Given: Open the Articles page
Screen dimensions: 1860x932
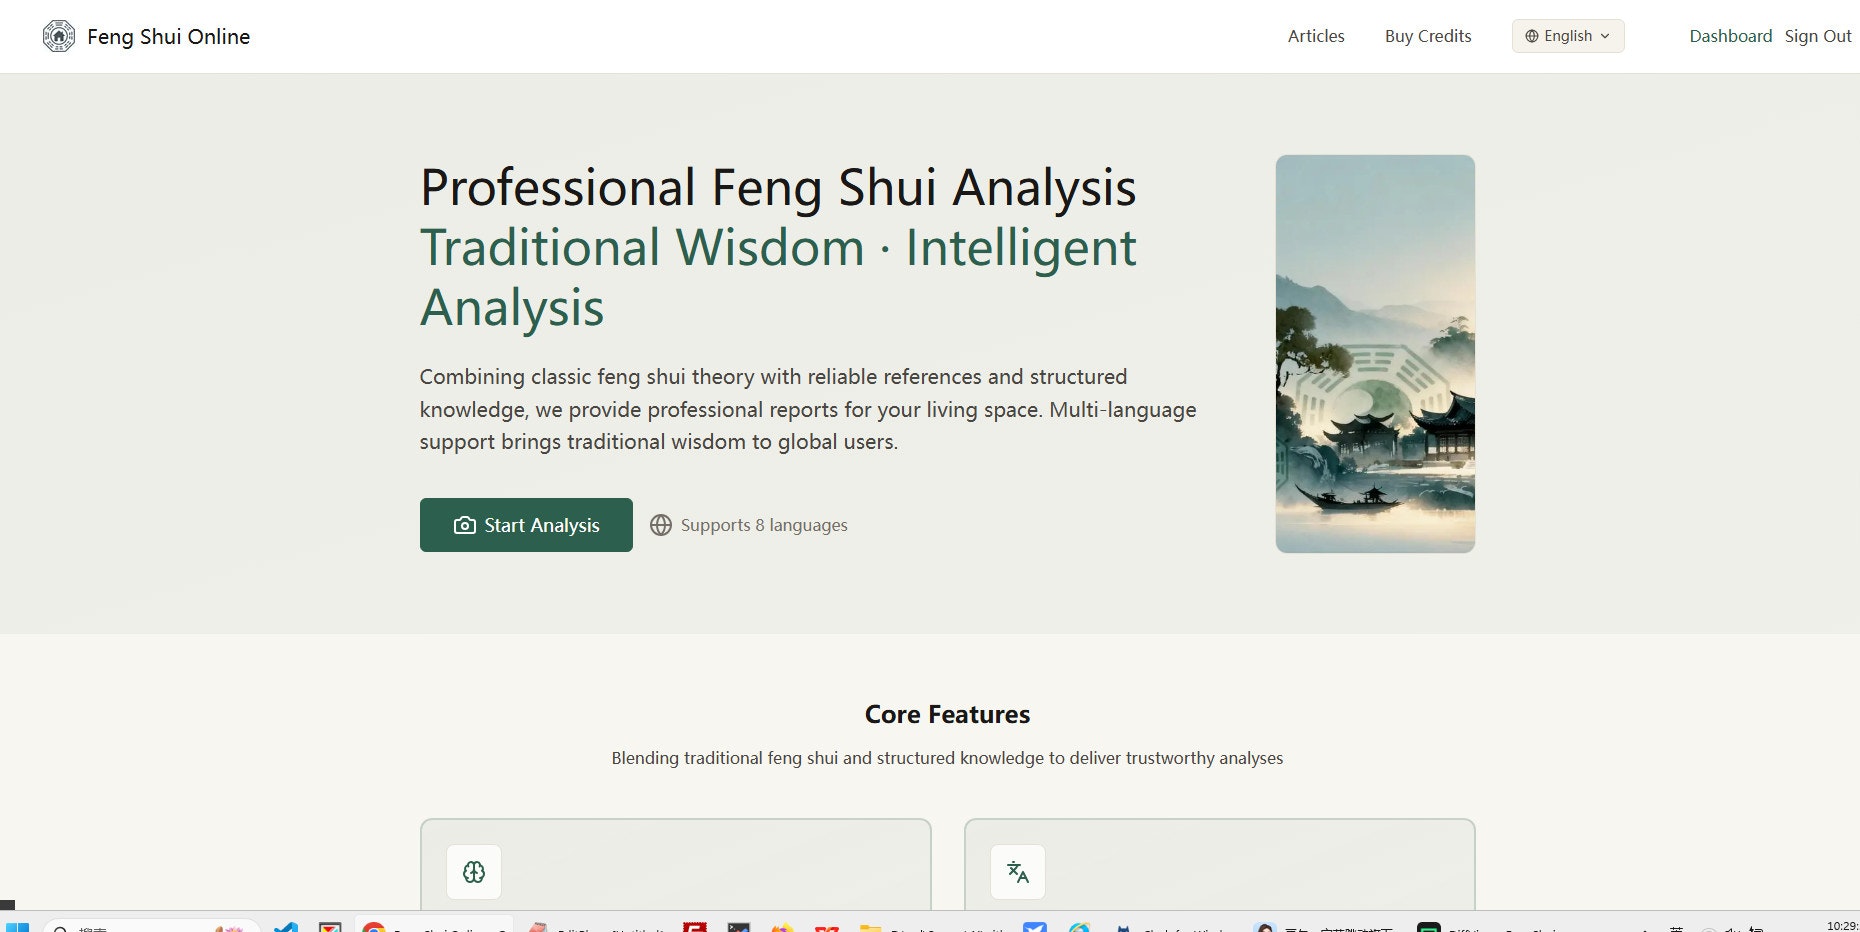Looking at the screenshot, I should [x=1315, y=36].
